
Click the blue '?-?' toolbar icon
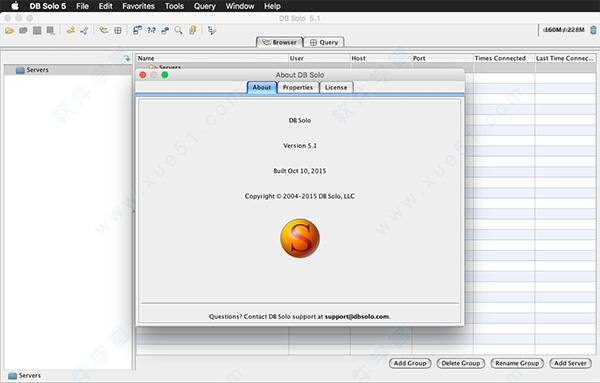coord(151,30)
